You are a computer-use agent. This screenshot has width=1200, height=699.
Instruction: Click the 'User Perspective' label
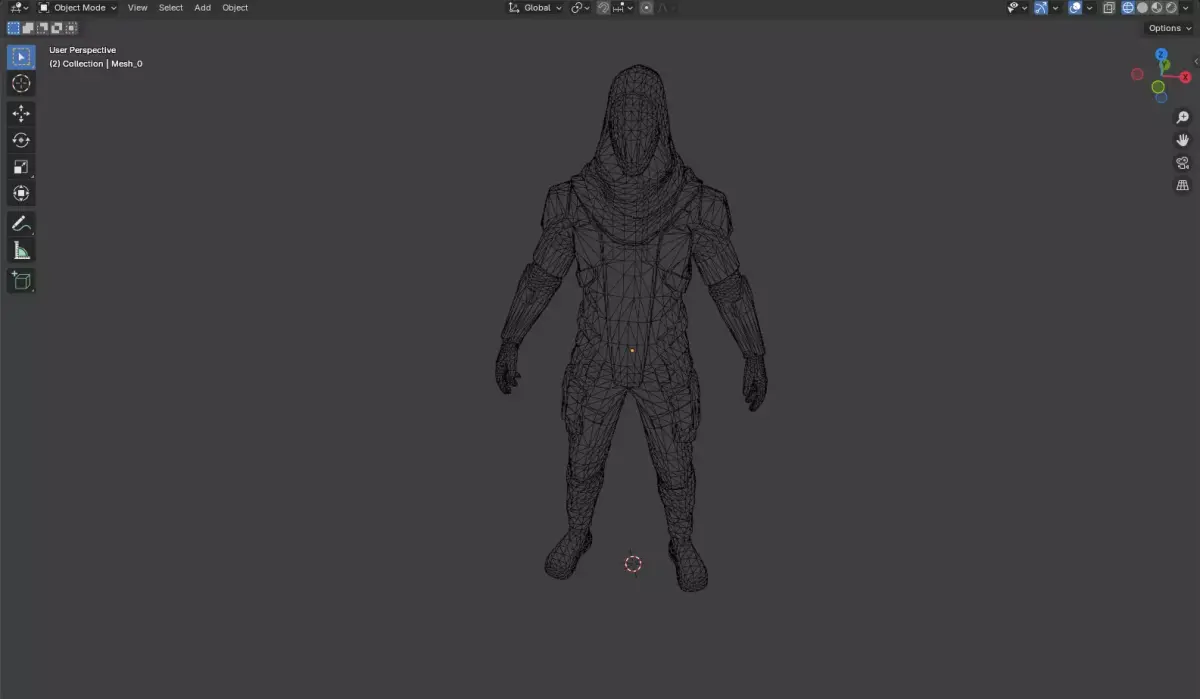coord(83,50)
